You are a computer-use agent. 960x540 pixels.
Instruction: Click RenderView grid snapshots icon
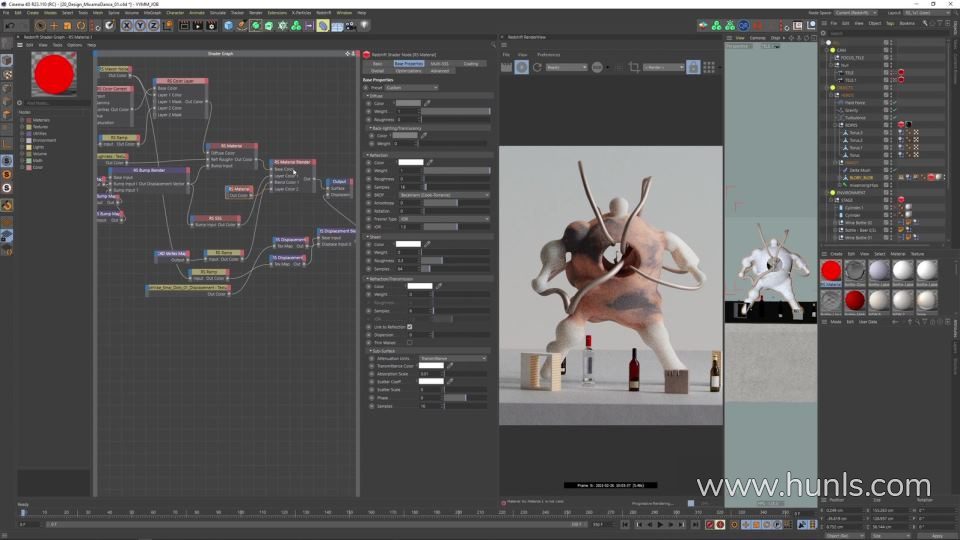[x=708, y=67]
